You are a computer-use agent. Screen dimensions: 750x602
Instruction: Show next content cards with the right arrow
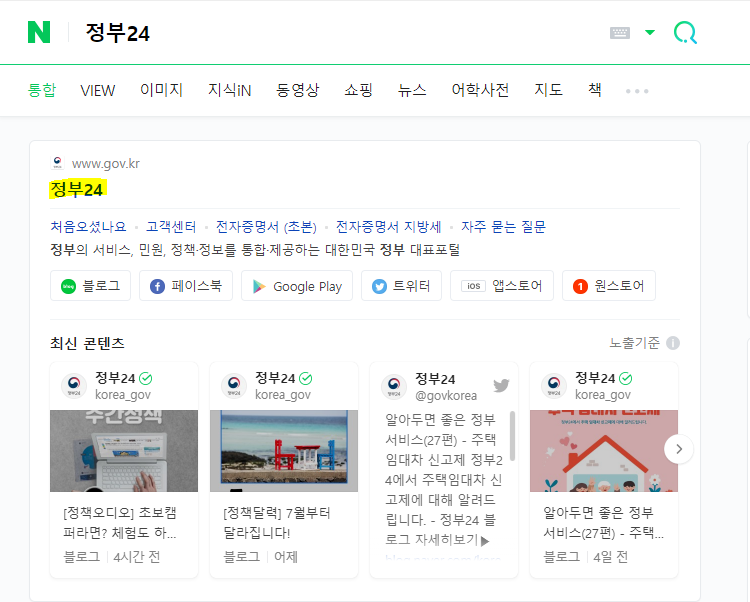[678, 449]
